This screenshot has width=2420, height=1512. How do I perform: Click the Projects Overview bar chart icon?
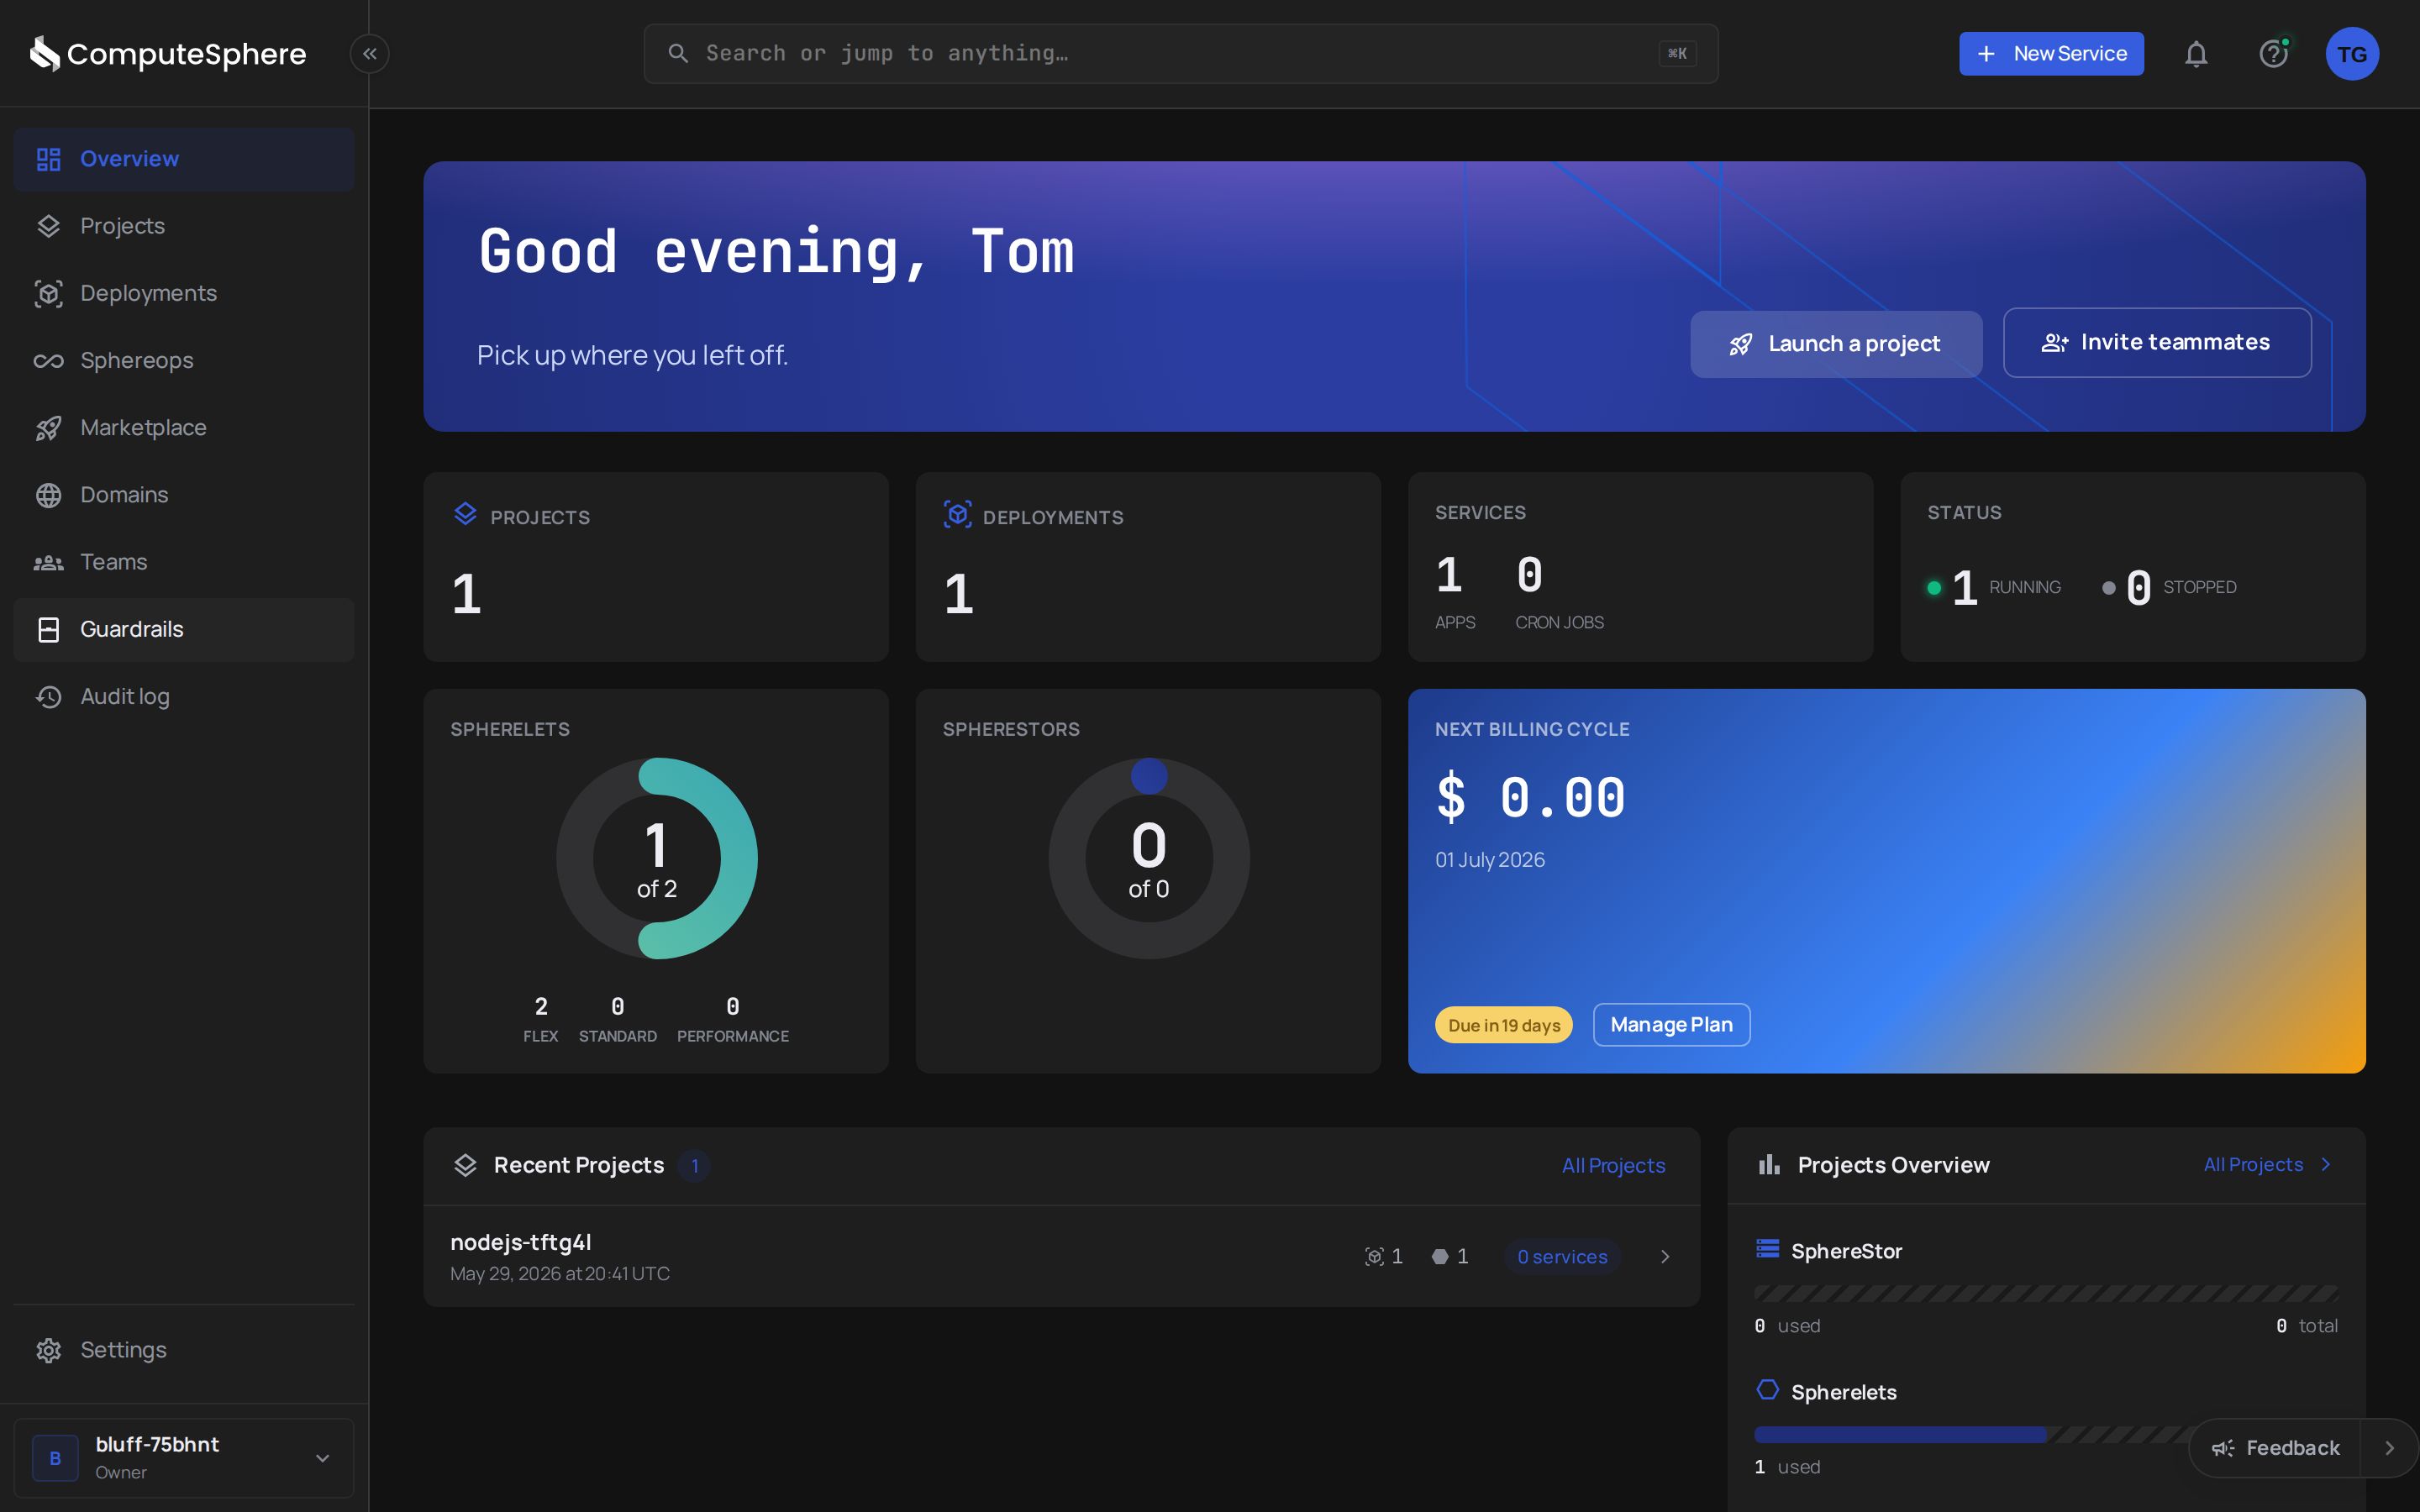click(1769, 1164)
